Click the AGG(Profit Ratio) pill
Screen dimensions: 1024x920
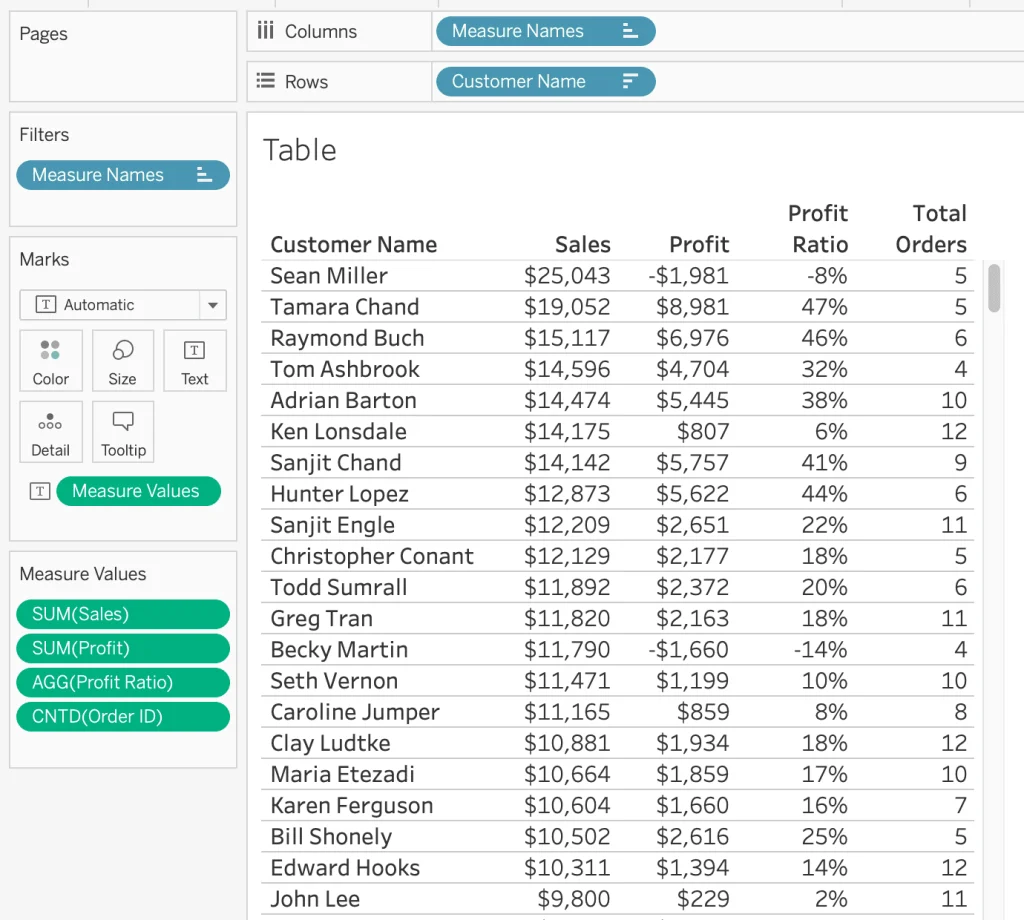coord(122,683)
